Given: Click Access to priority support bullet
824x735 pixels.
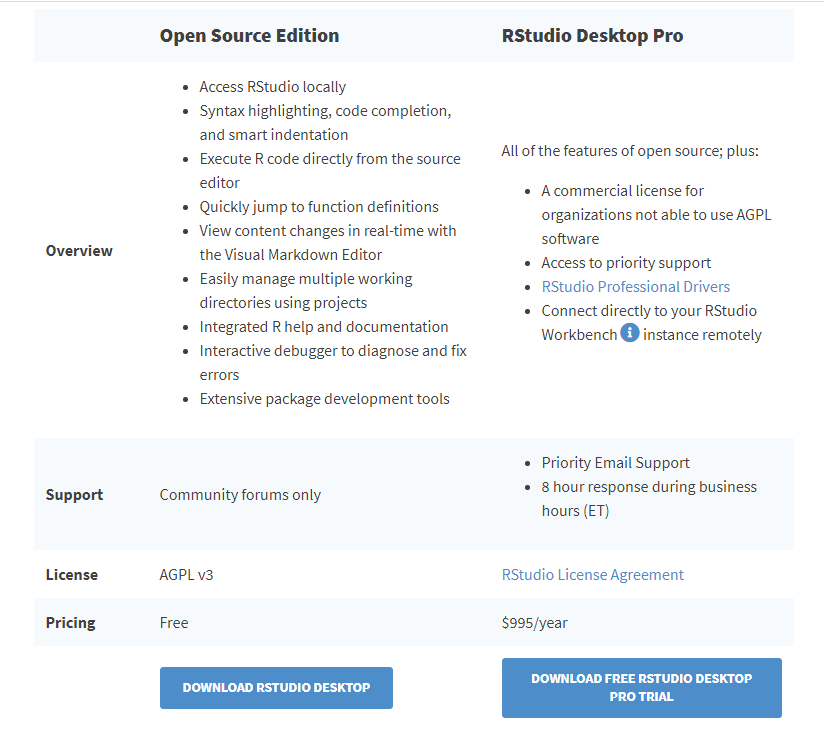Looking at the screenshot, I should pos(626,263).
